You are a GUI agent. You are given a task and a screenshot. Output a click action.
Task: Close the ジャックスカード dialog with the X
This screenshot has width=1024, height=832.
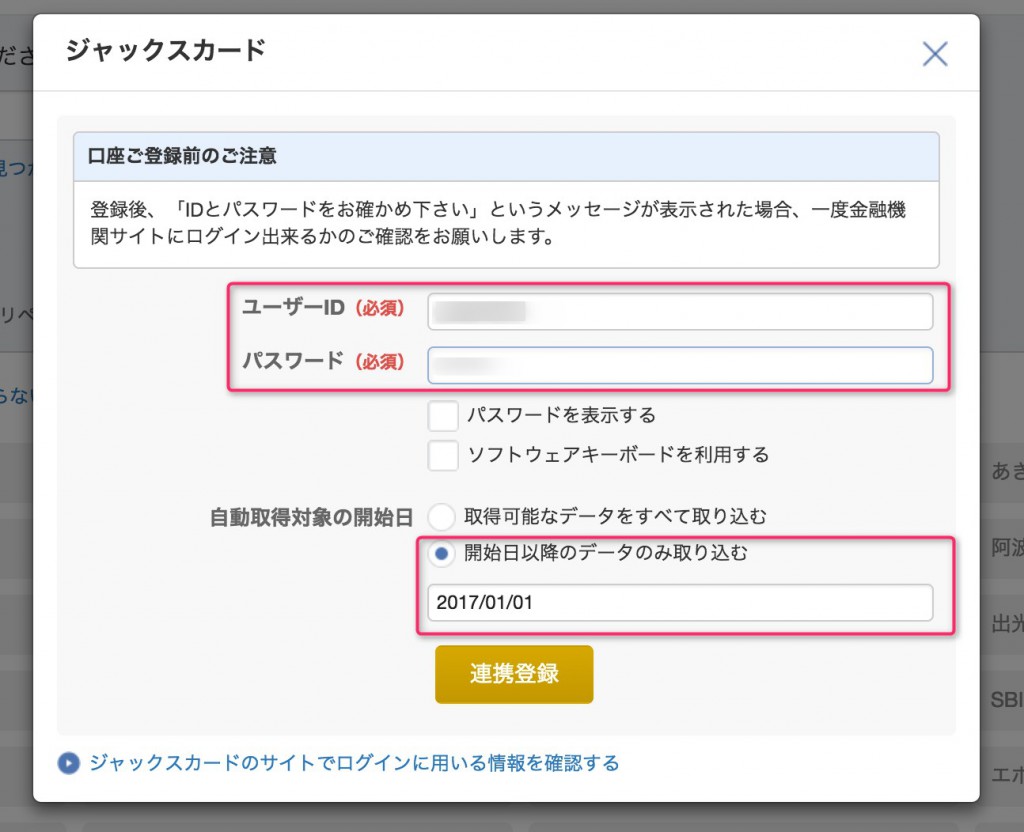coord(935,54)
